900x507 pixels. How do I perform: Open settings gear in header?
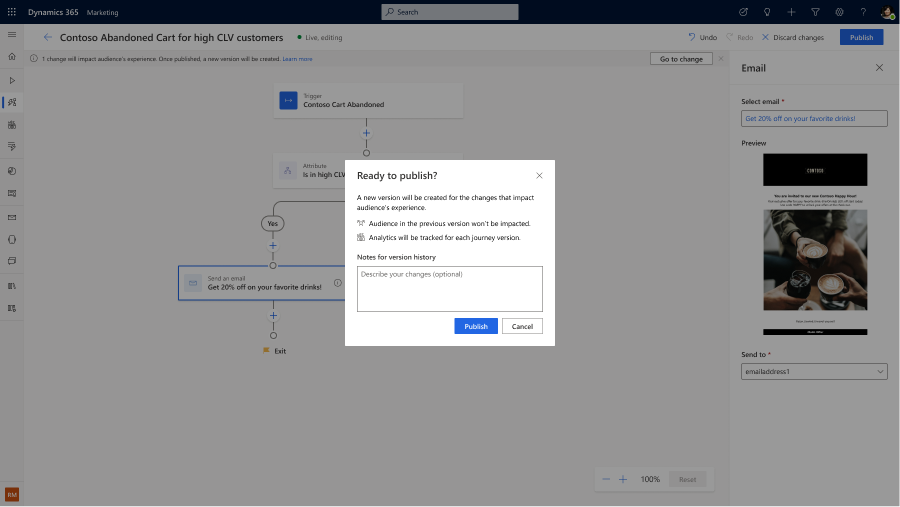tap(839, 12)
